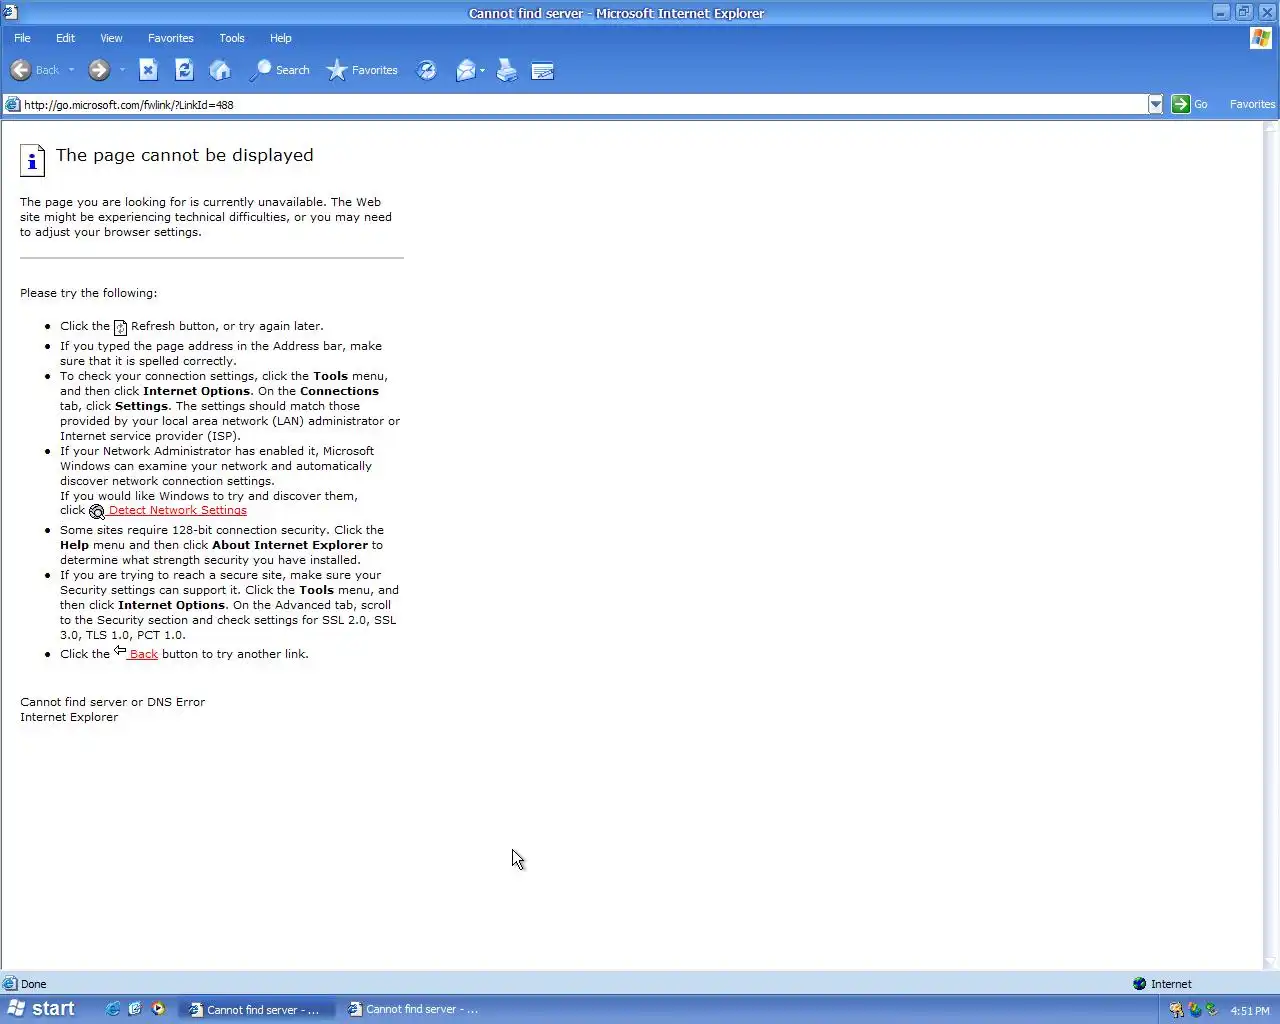Screen dimensions: 1280x1024
Task: Open the History toolbar icon
Action: coord(427,70)
